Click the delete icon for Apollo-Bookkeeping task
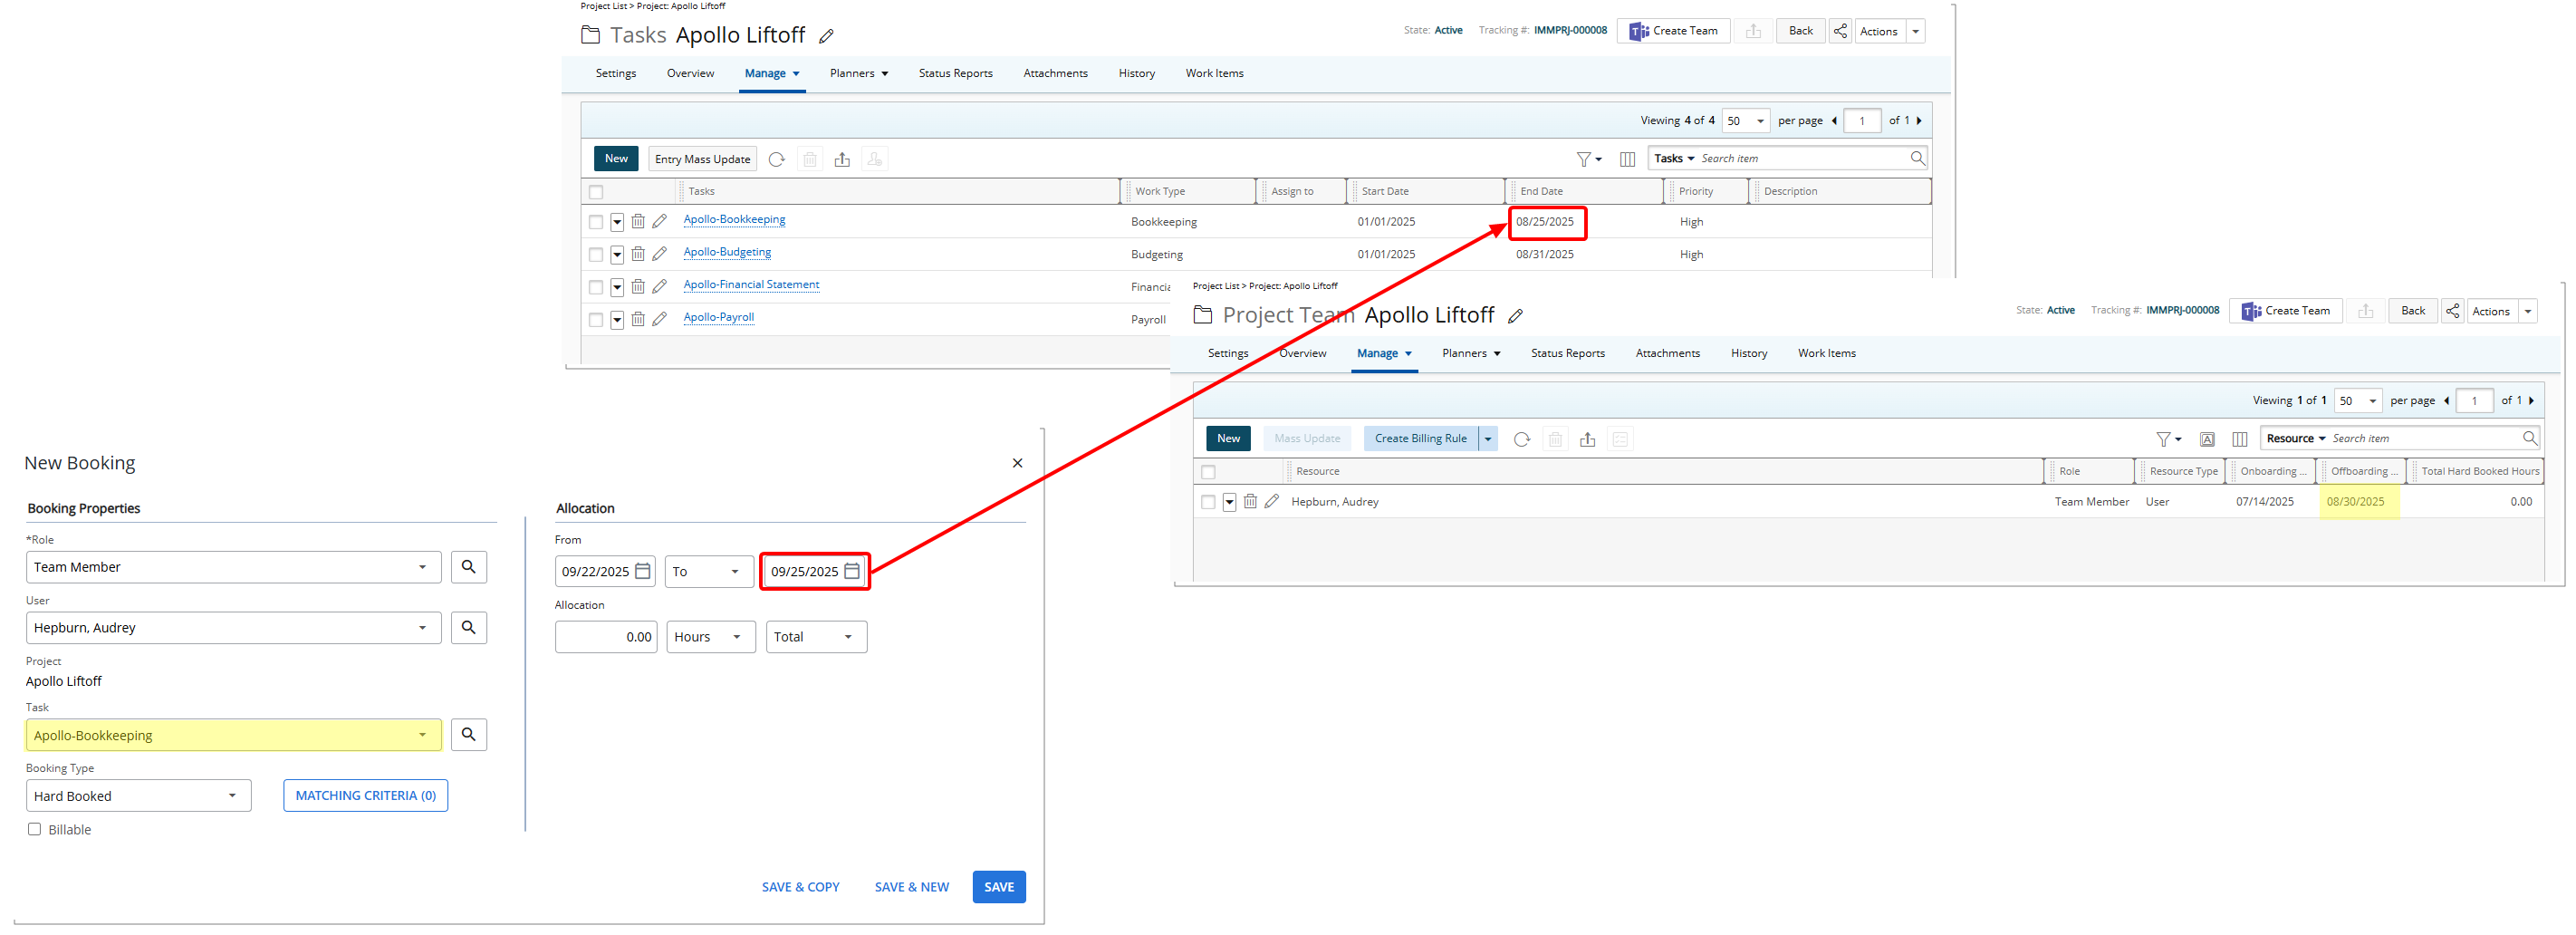This screenshot has width=2576, height=935. click(638, 222)
